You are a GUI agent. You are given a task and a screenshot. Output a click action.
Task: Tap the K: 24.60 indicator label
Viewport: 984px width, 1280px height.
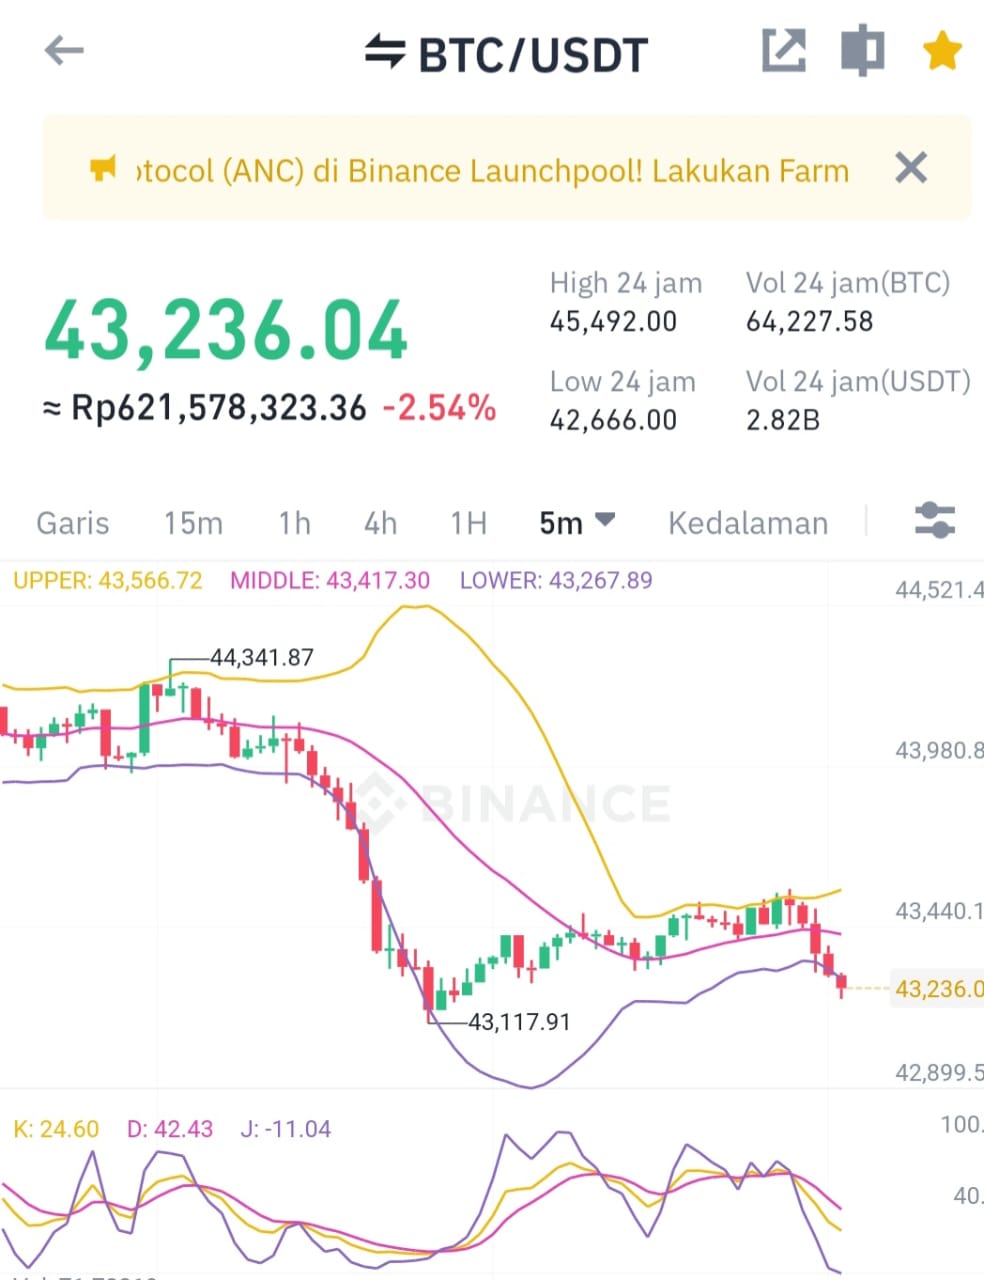coord(56,1129)
